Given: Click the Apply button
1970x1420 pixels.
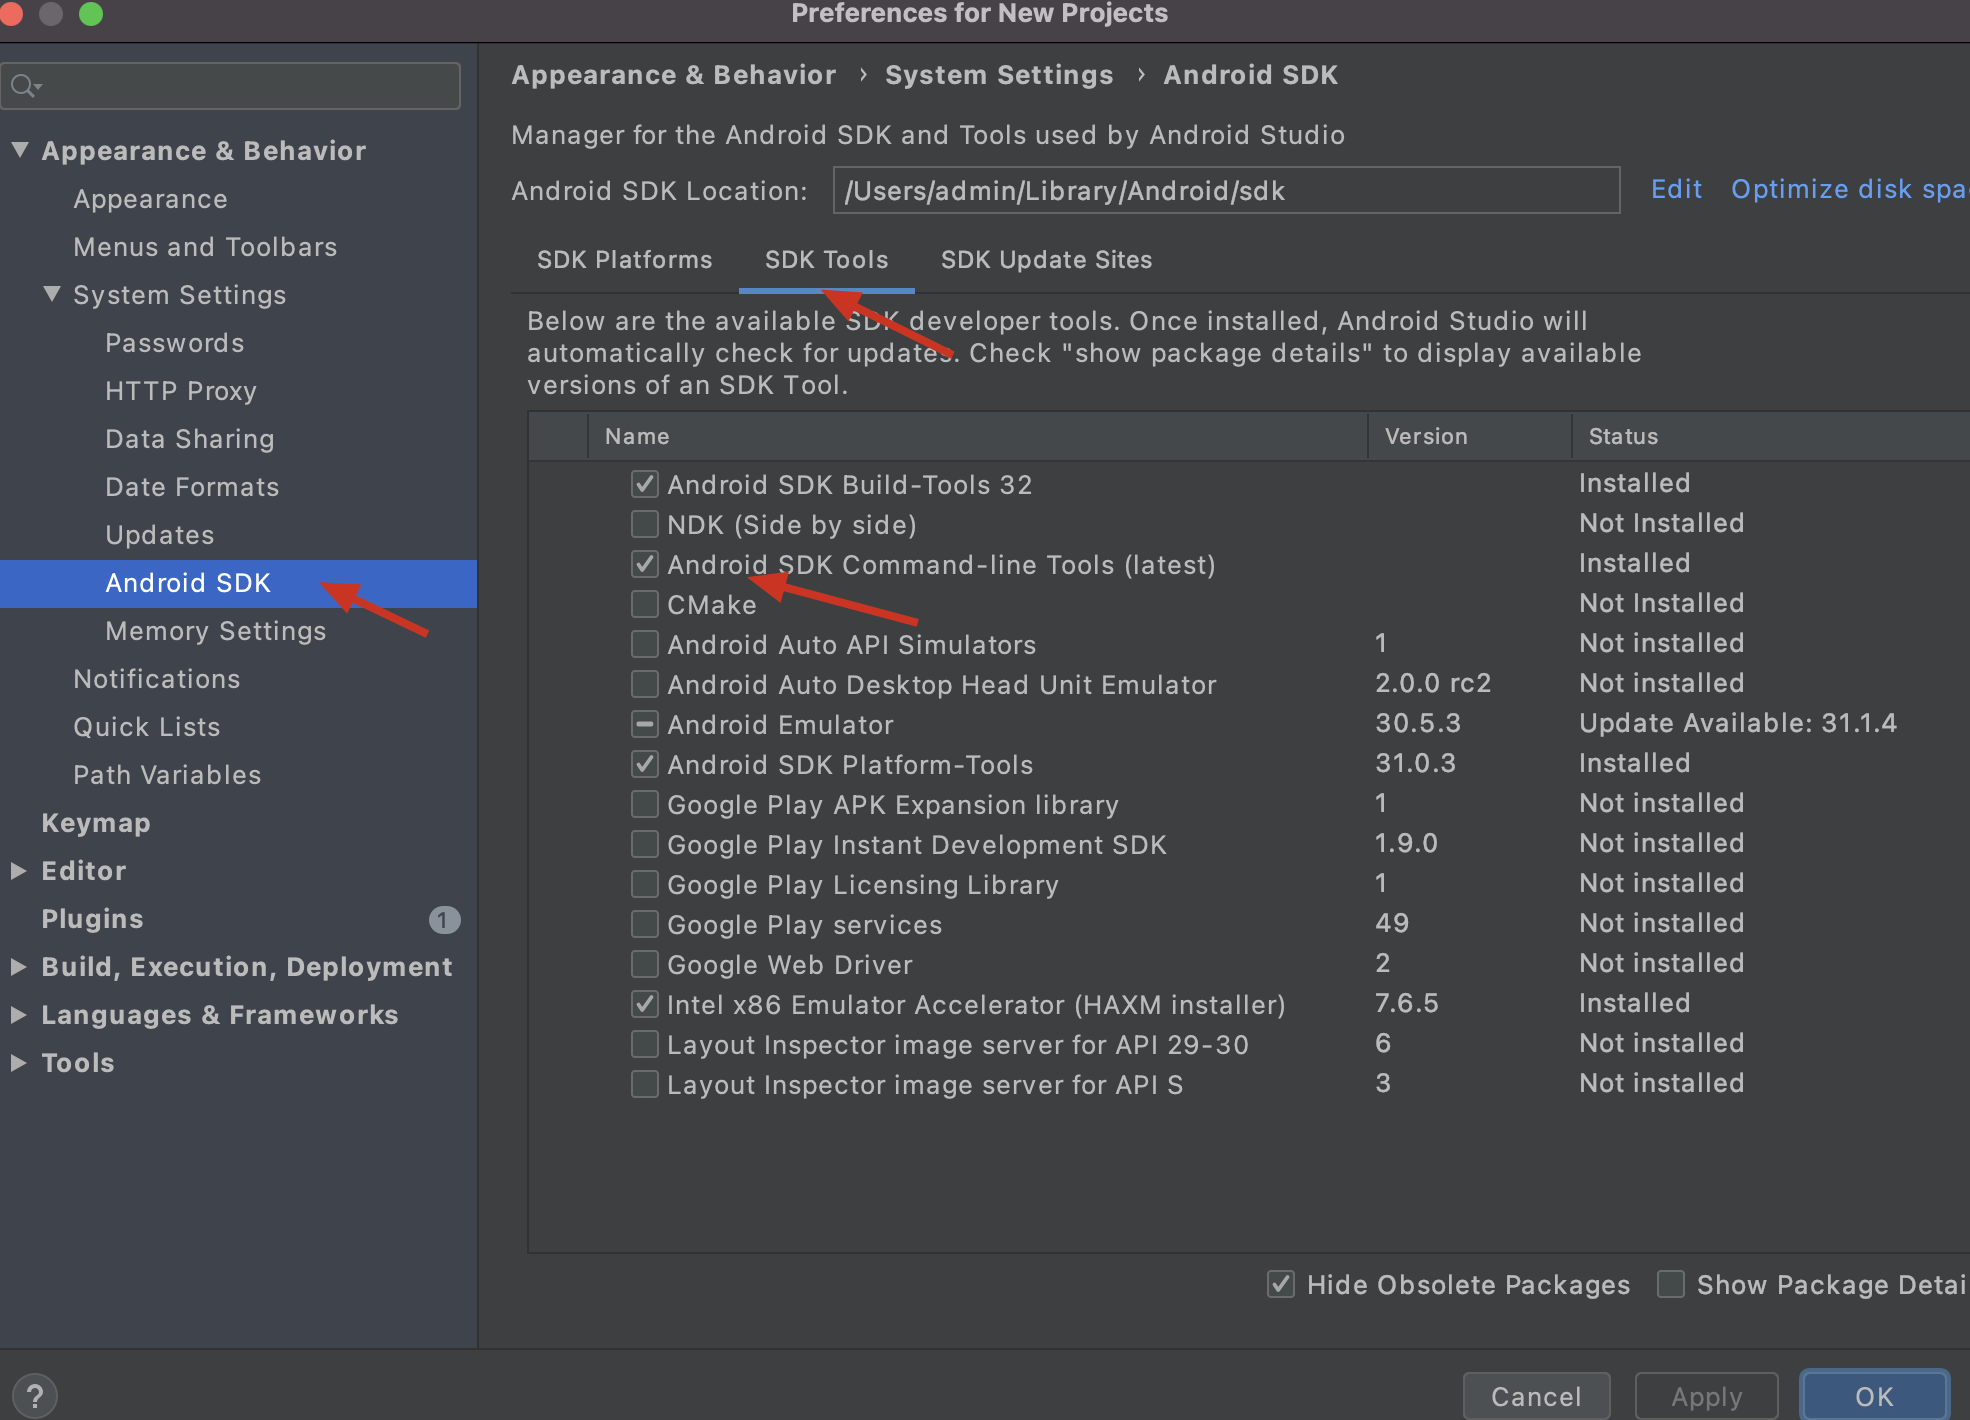Looking at the screenshot, I should click(1707, 1396).
